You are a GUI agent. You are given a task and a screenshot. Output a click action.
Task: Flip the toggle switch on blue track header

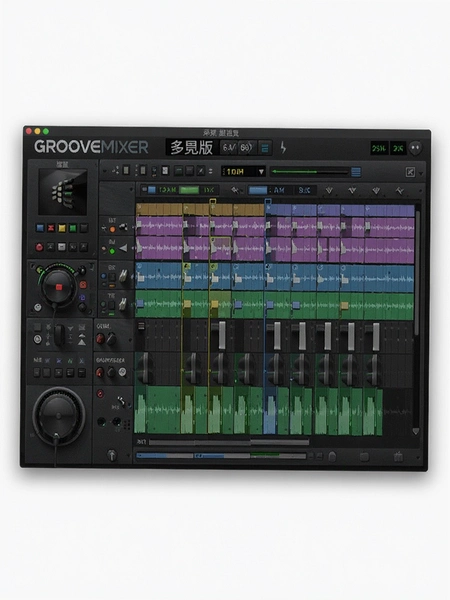pos(123,275)
